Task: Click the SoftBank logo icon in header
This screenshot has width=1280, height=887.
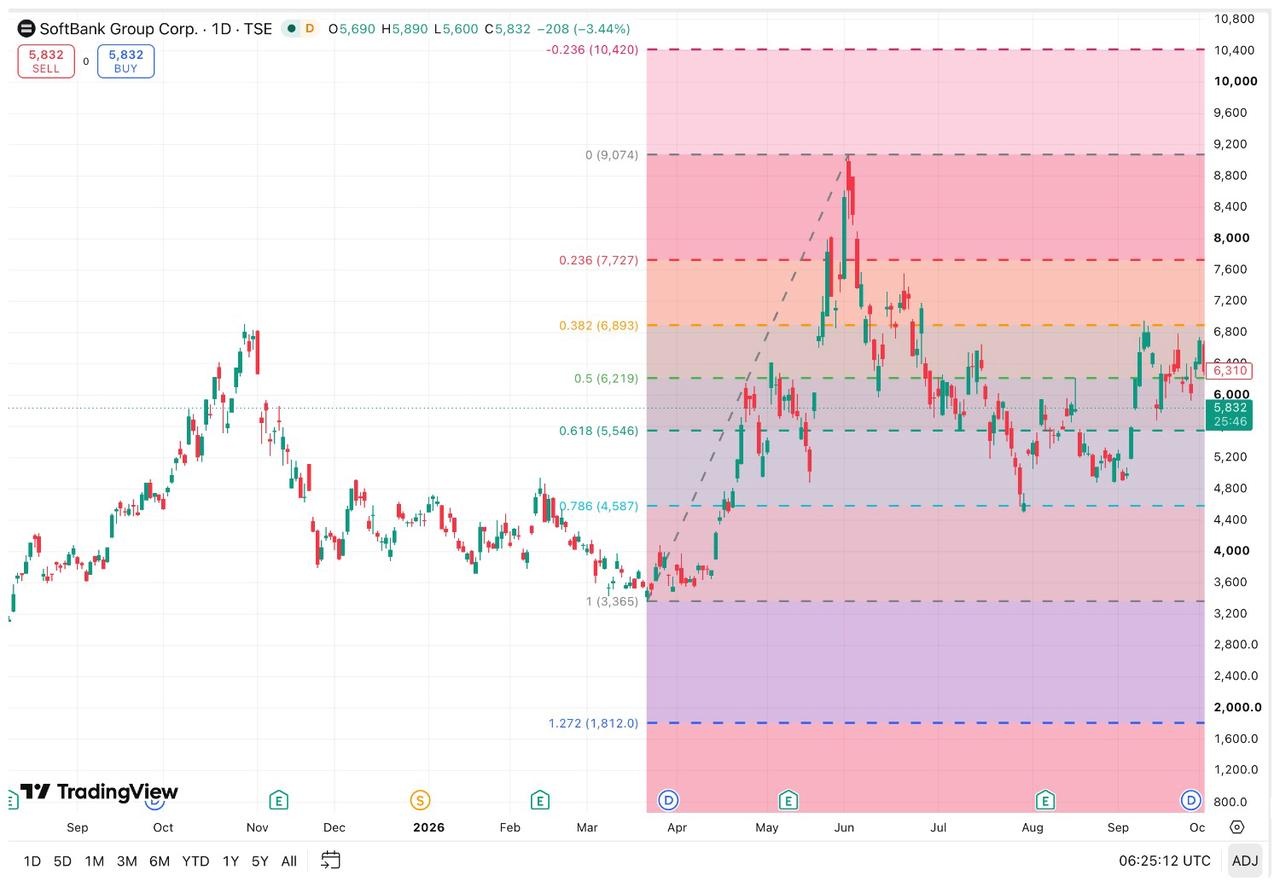Action: pos(27,29)
